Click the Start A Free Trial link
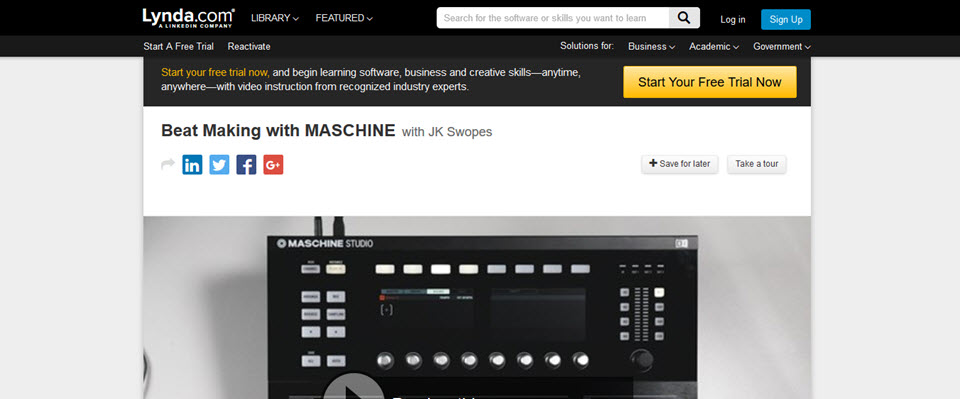 tap(179, 47)
